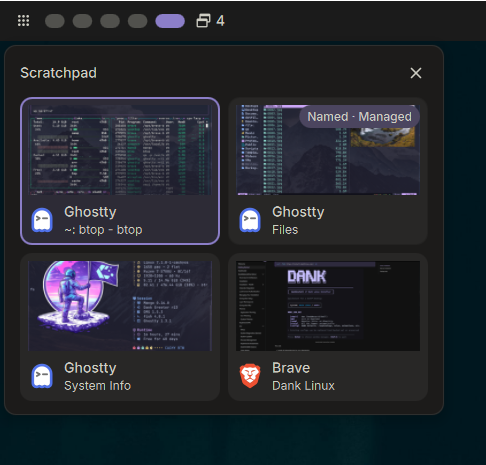Click the Named · Managed badge
The width and height of the screenshot is (486, 465).
pyautogui.click(x=359, y=117)
